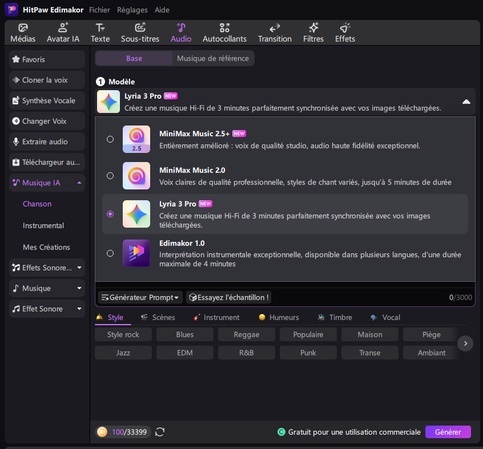Open Mes Créations
Viewport: 483px width, 449px height.
(x=46, y=247)
